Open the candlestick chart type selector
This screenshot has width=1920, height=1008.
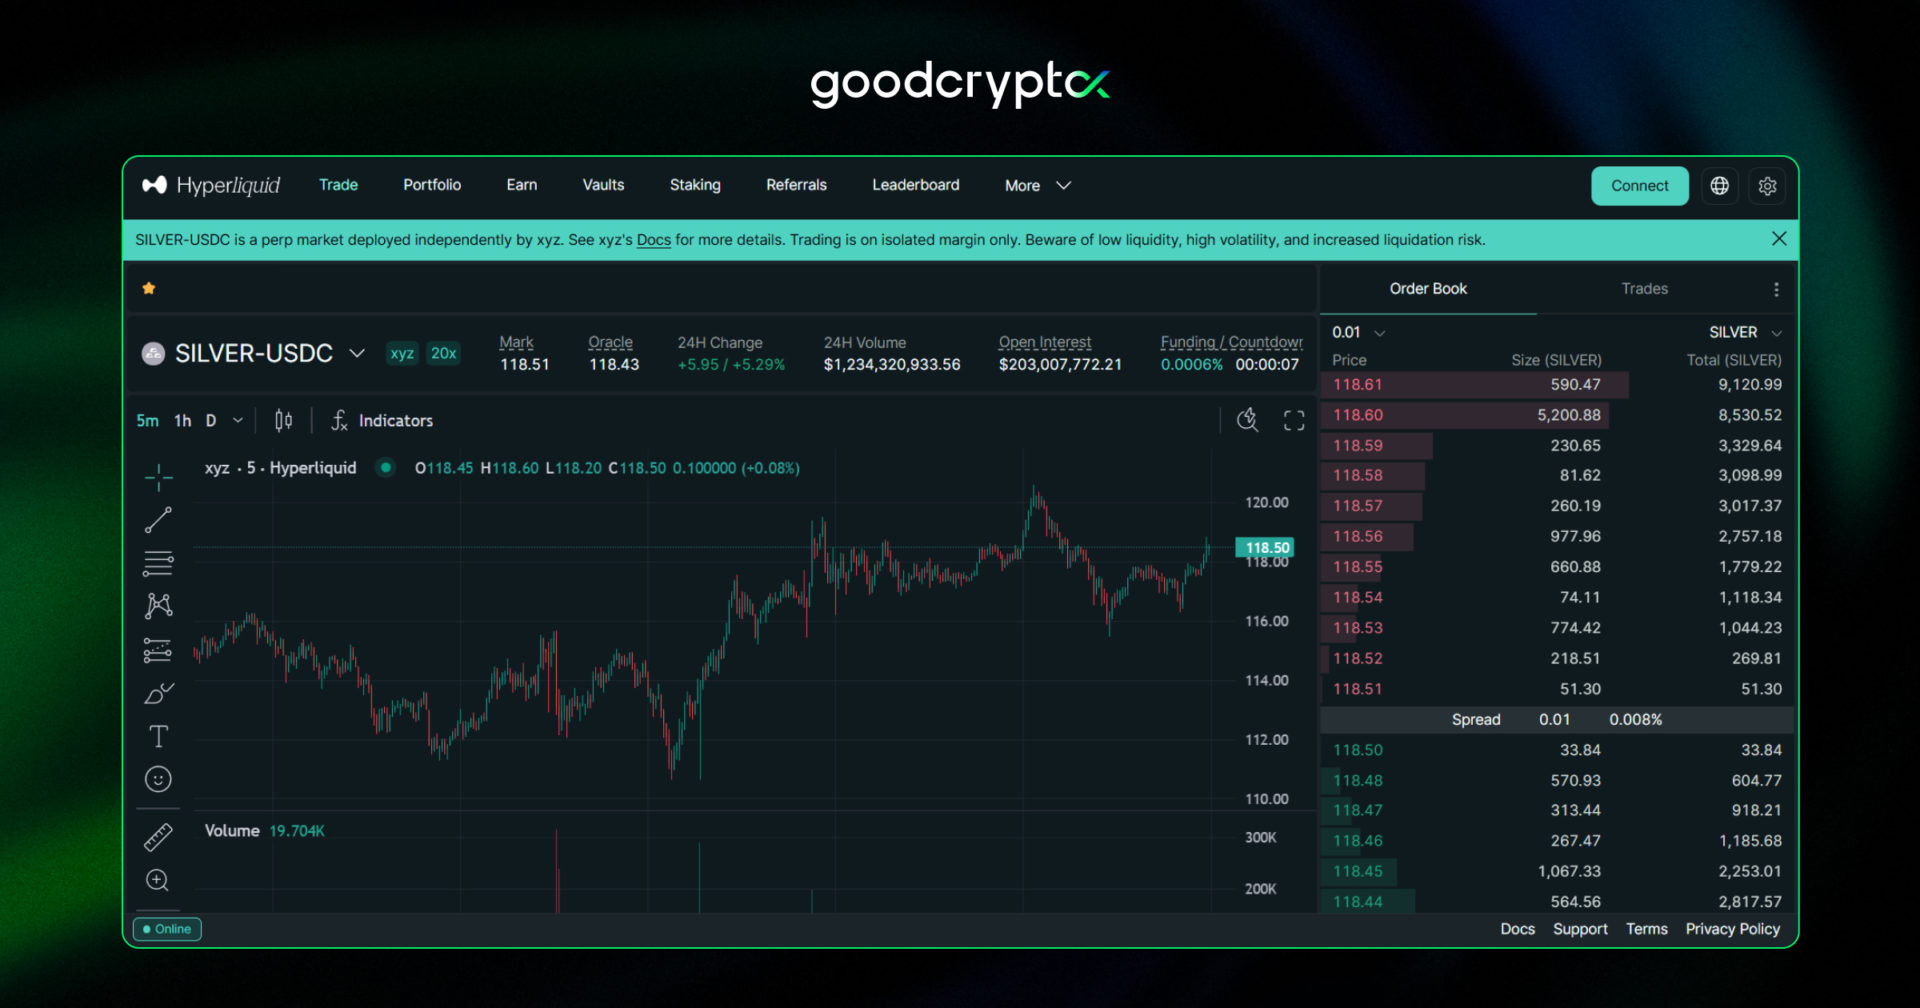pyautogui.click(x=284, y=421)
